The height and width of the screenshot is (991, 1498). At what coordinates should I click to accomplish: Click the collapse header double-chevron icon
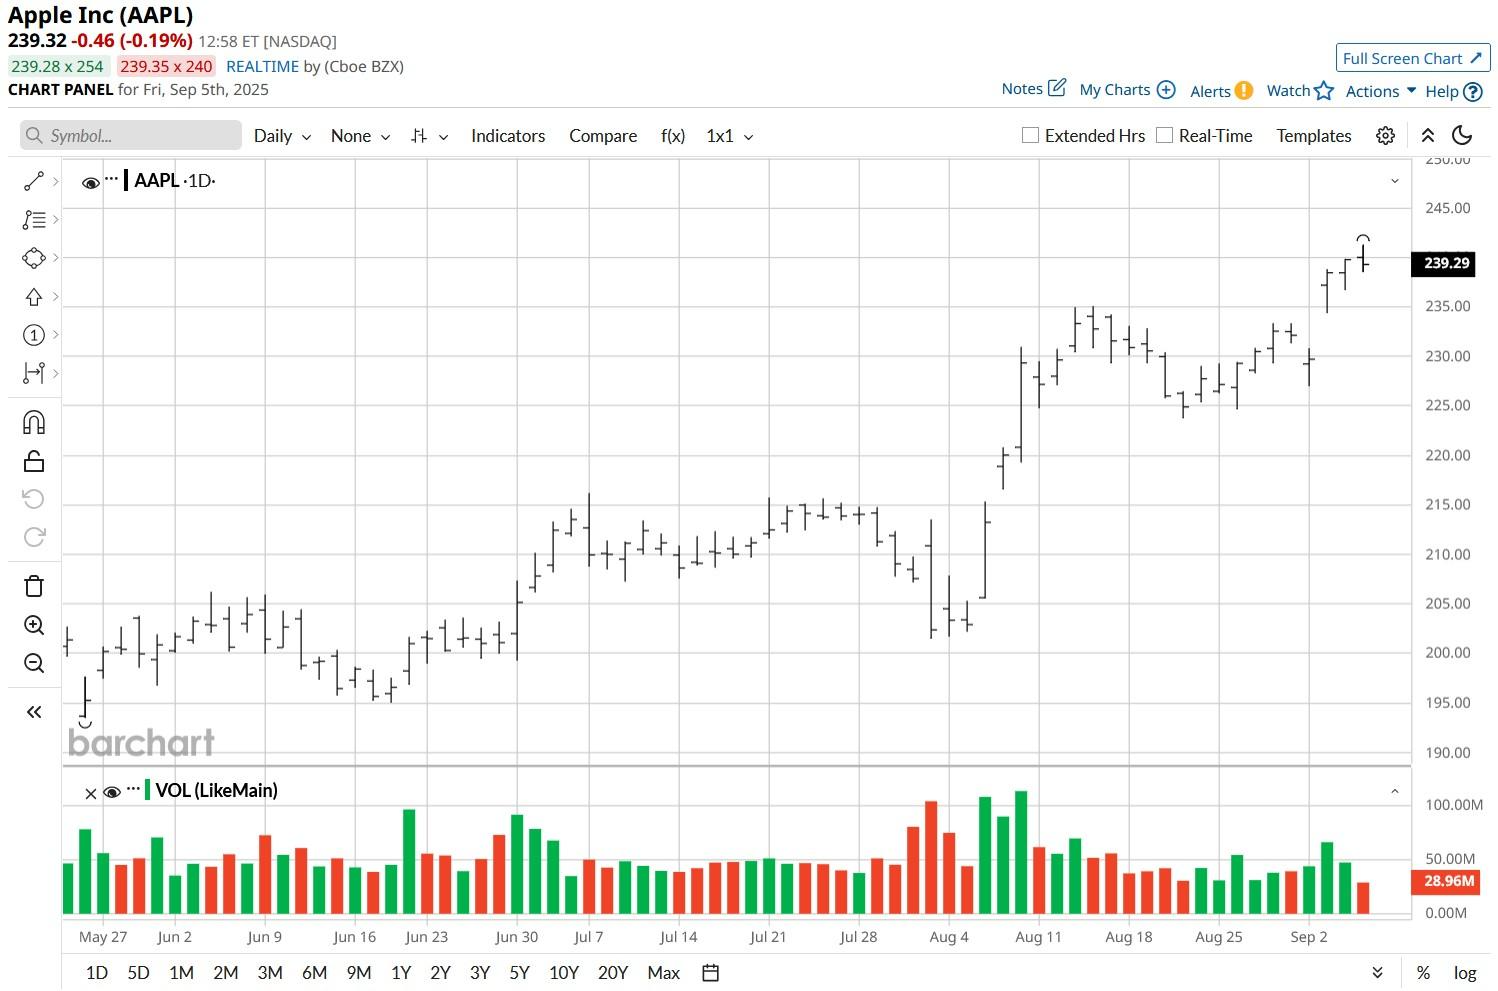pyautogui.click(x=1428, y=136)
